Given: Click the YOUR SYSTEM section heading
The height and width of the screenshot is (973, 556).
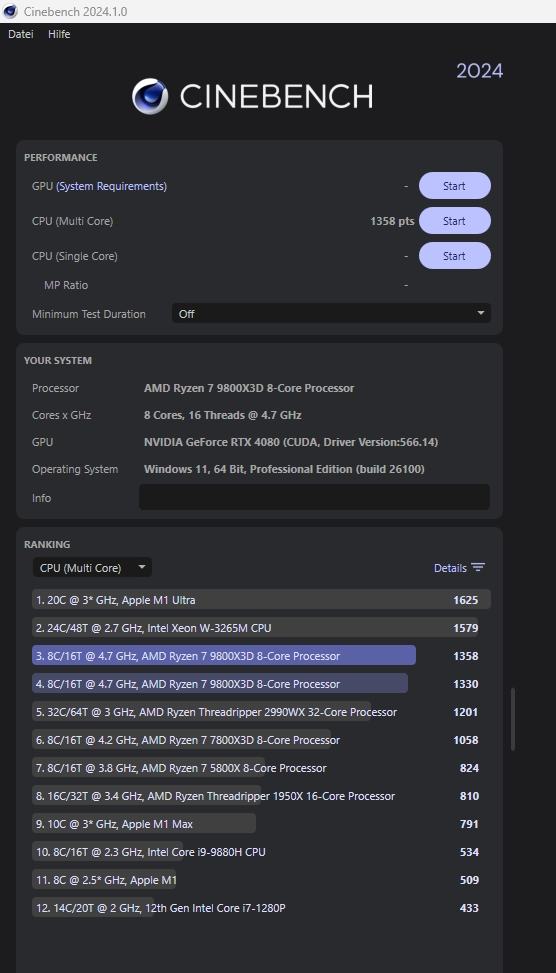Looking at the screenshot, I should pos(58,361).
